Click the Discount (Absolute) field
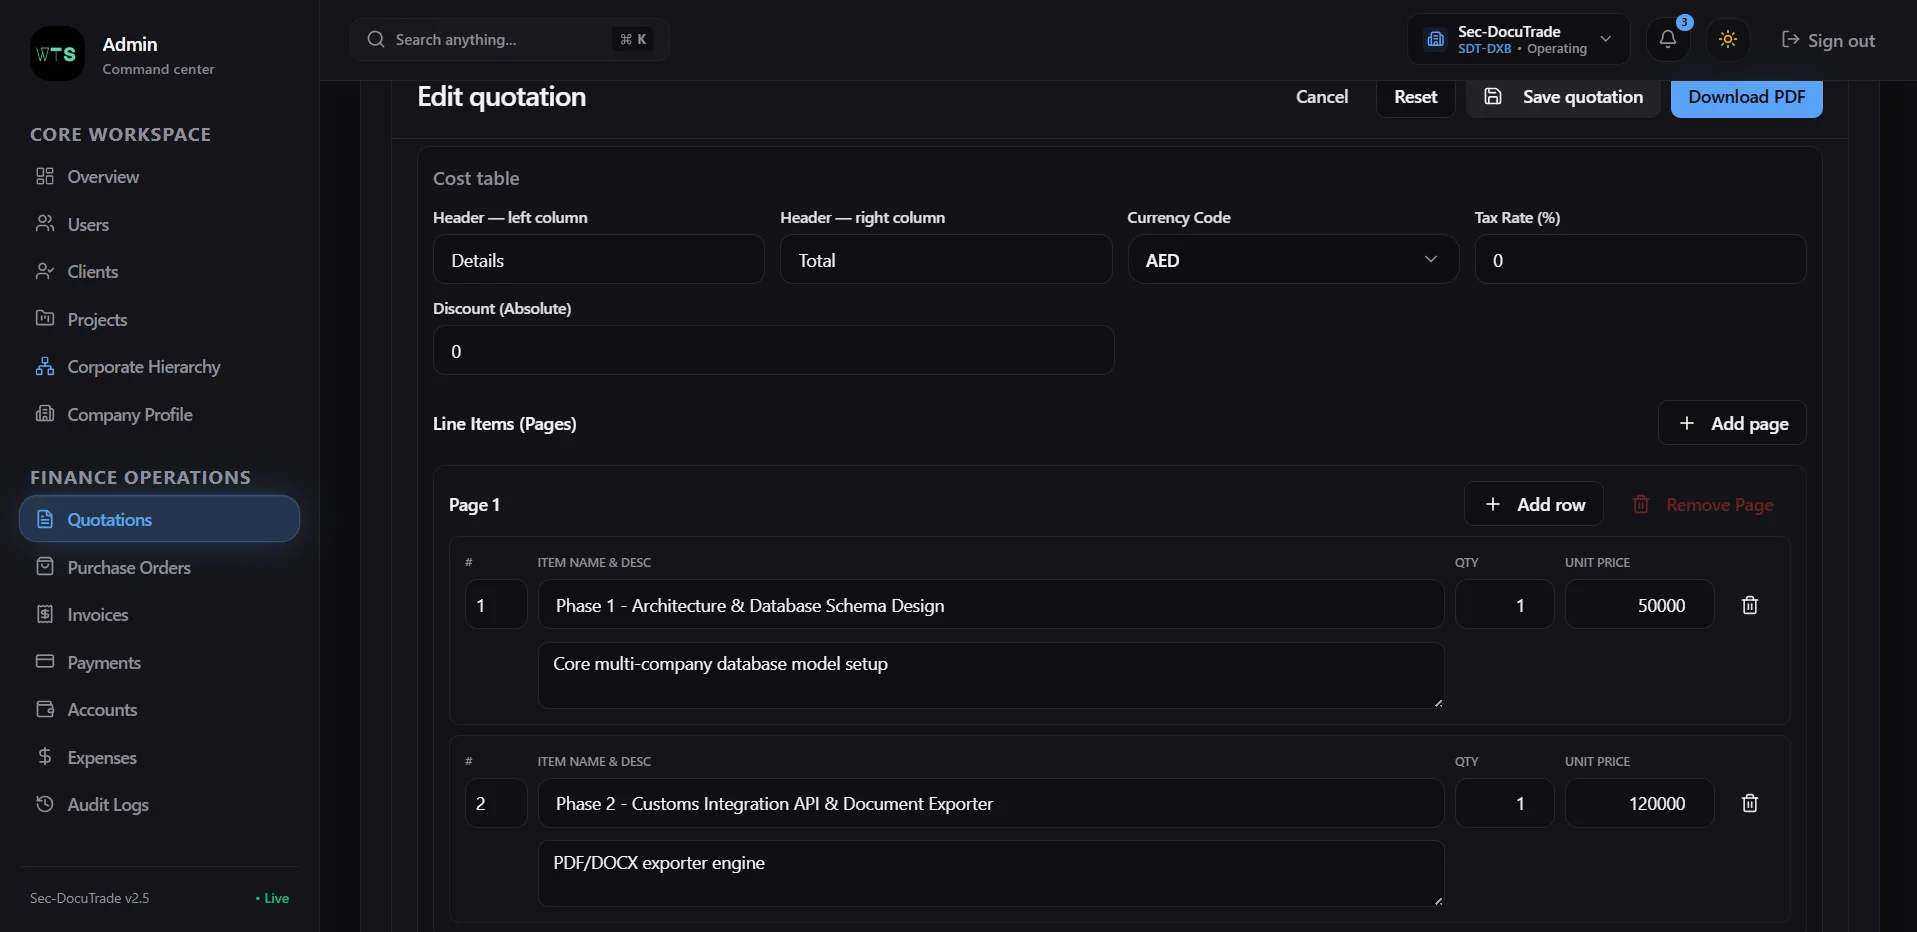Screen dimensions: 1917x932 point(773,351)
